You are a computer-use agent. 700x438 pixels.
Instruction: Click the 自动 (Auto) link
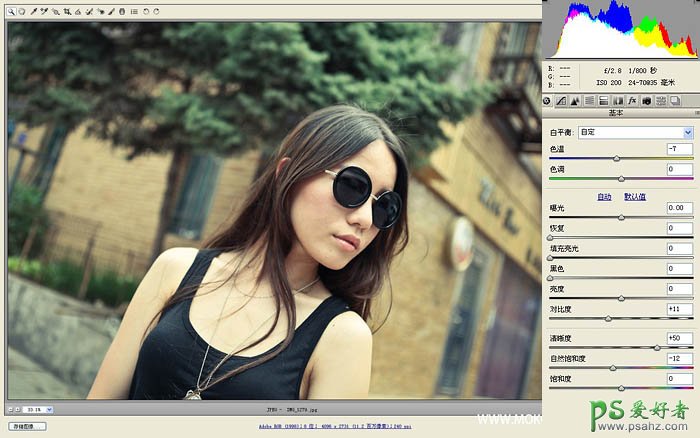(x=604, y=197)
